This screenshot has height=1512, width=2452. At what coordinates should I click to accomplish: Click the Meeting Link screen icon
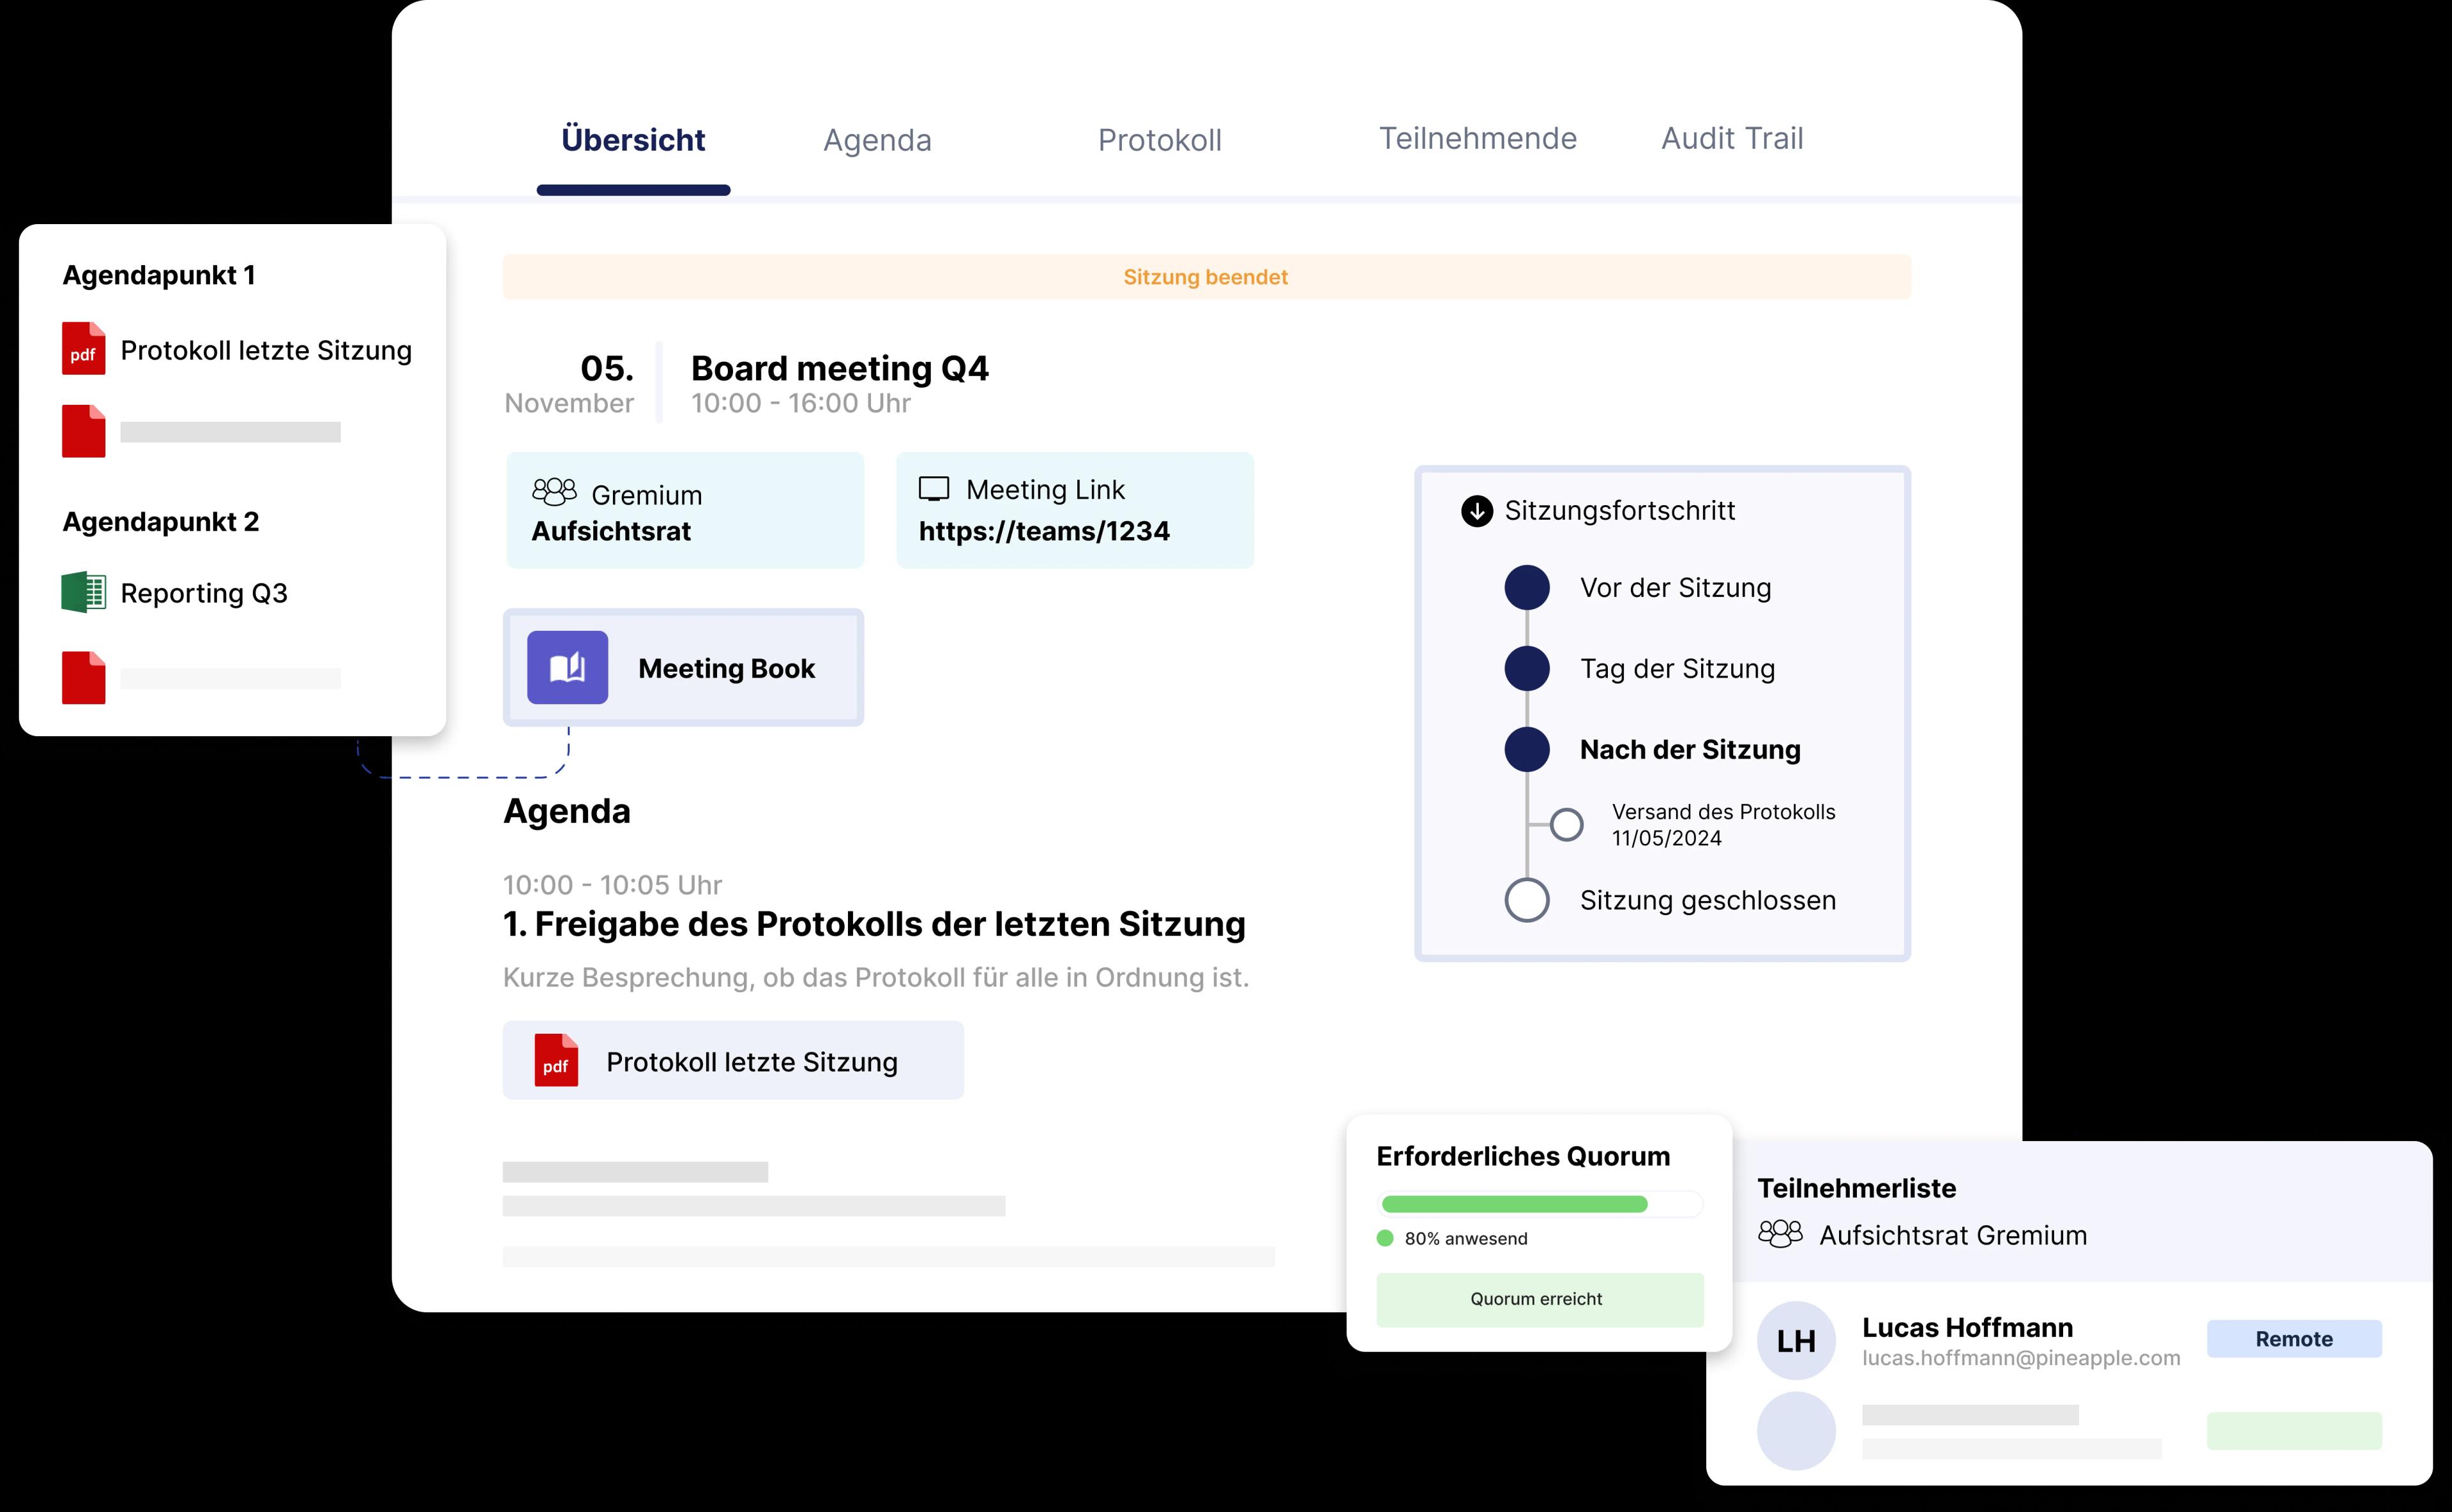click(933, 489)
